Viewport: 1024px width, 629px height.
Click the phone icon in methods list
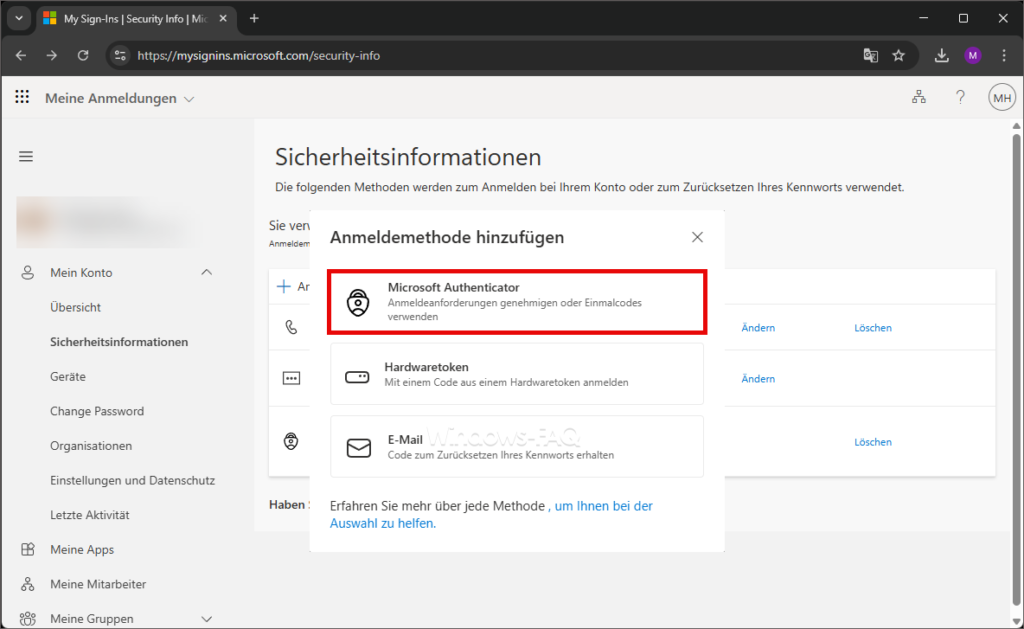[x=291, y=327]
